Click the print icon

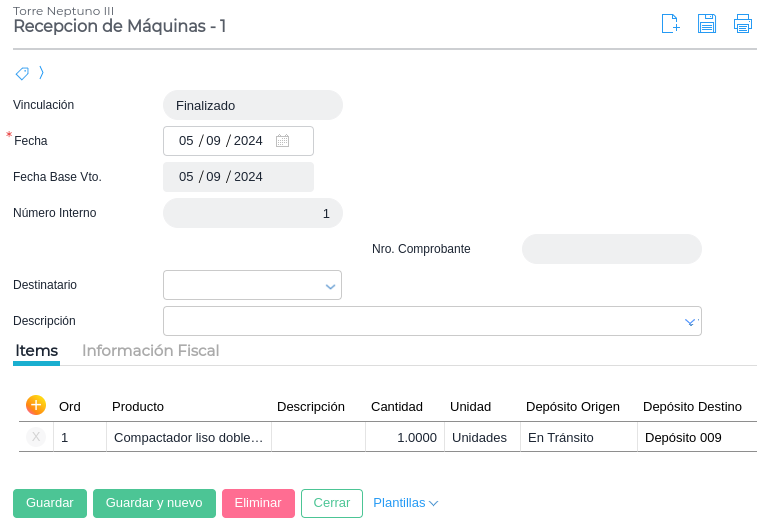(x=742, y=24)
